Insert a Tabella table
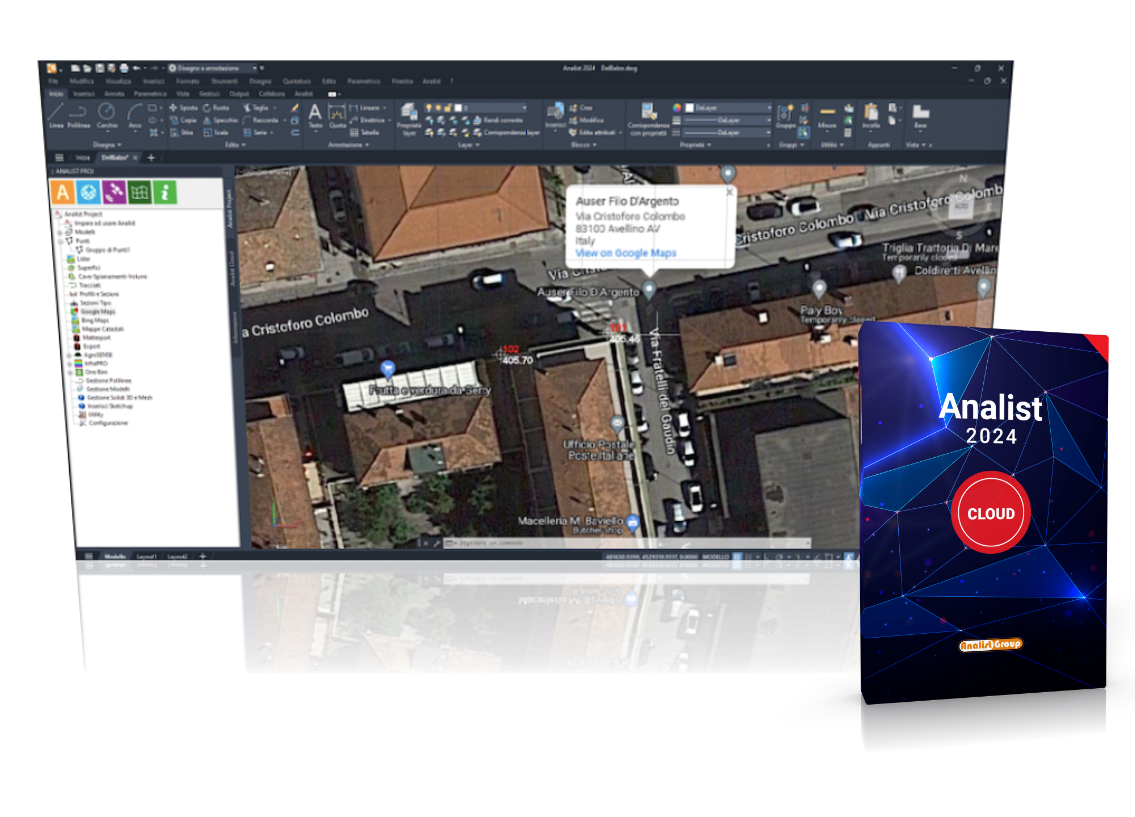 point(365,132)
